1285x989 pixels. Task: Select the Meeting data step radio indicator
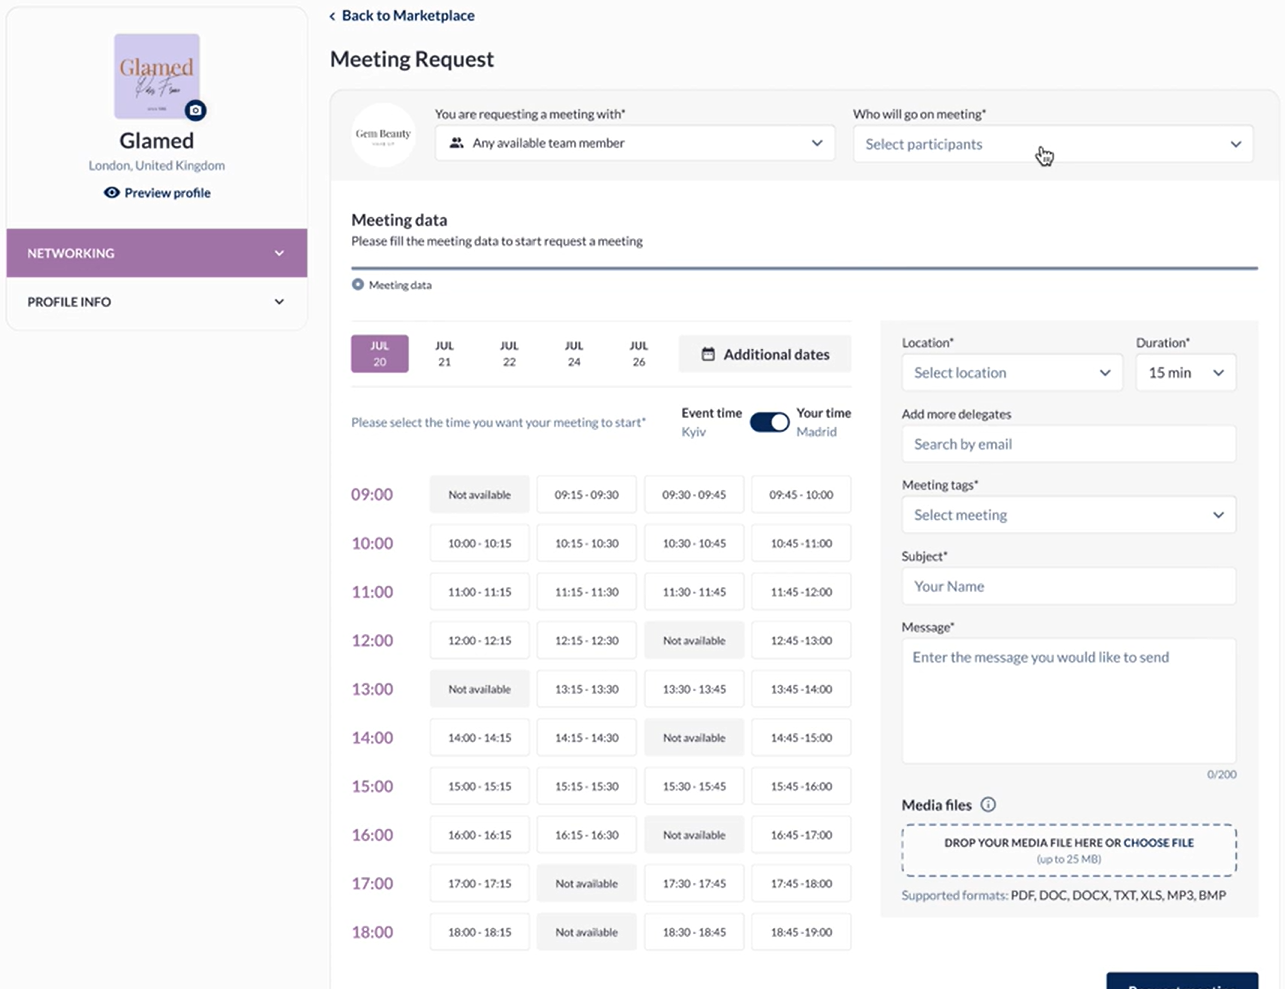(x=358, y=285)
